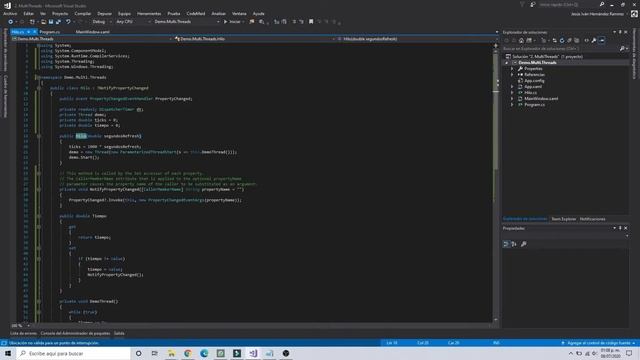Switch to the Notificaciones tab

[592, 219]
